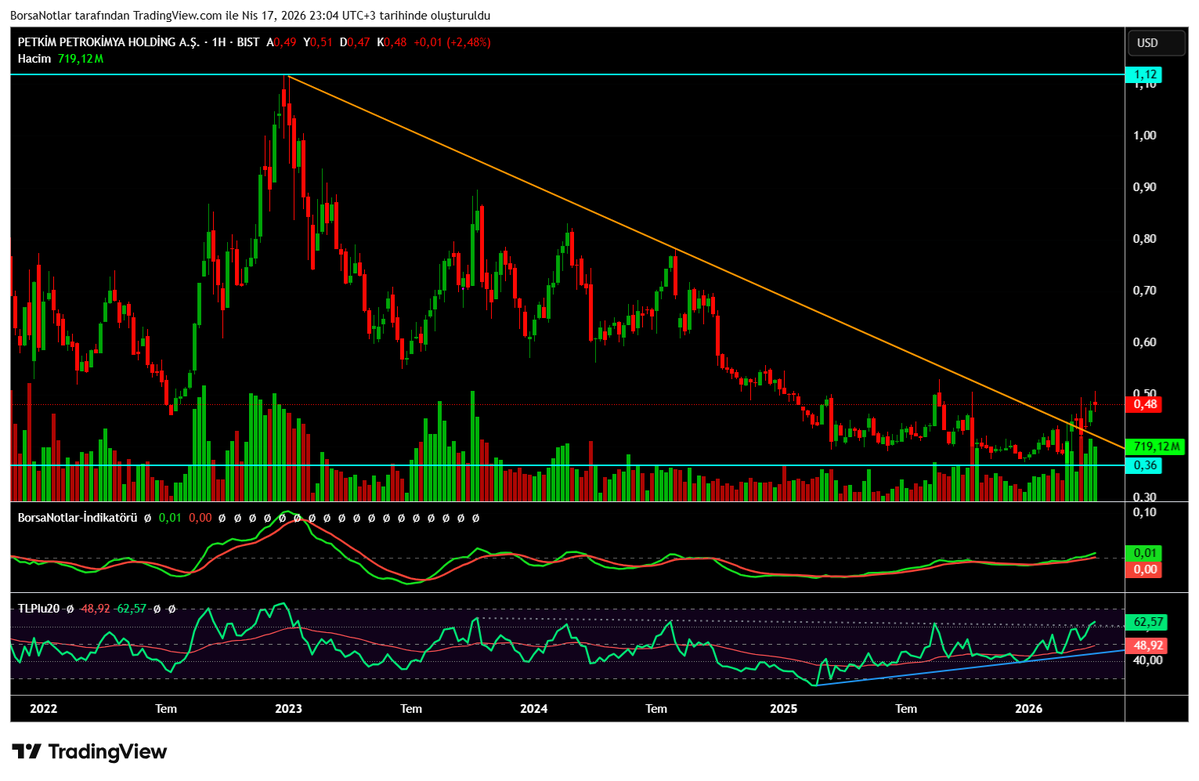This screenshot has width=1199, height=781.
Task: Click the 1,00 price axis value
Action: [x=1145, y=135]
